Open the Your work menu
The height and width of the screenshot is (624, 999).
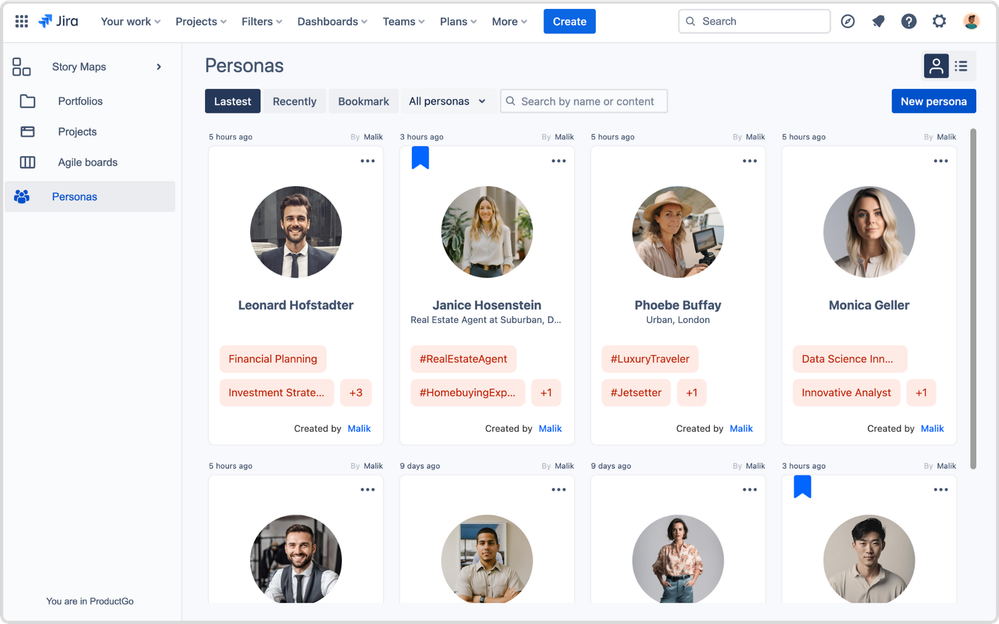130,21
